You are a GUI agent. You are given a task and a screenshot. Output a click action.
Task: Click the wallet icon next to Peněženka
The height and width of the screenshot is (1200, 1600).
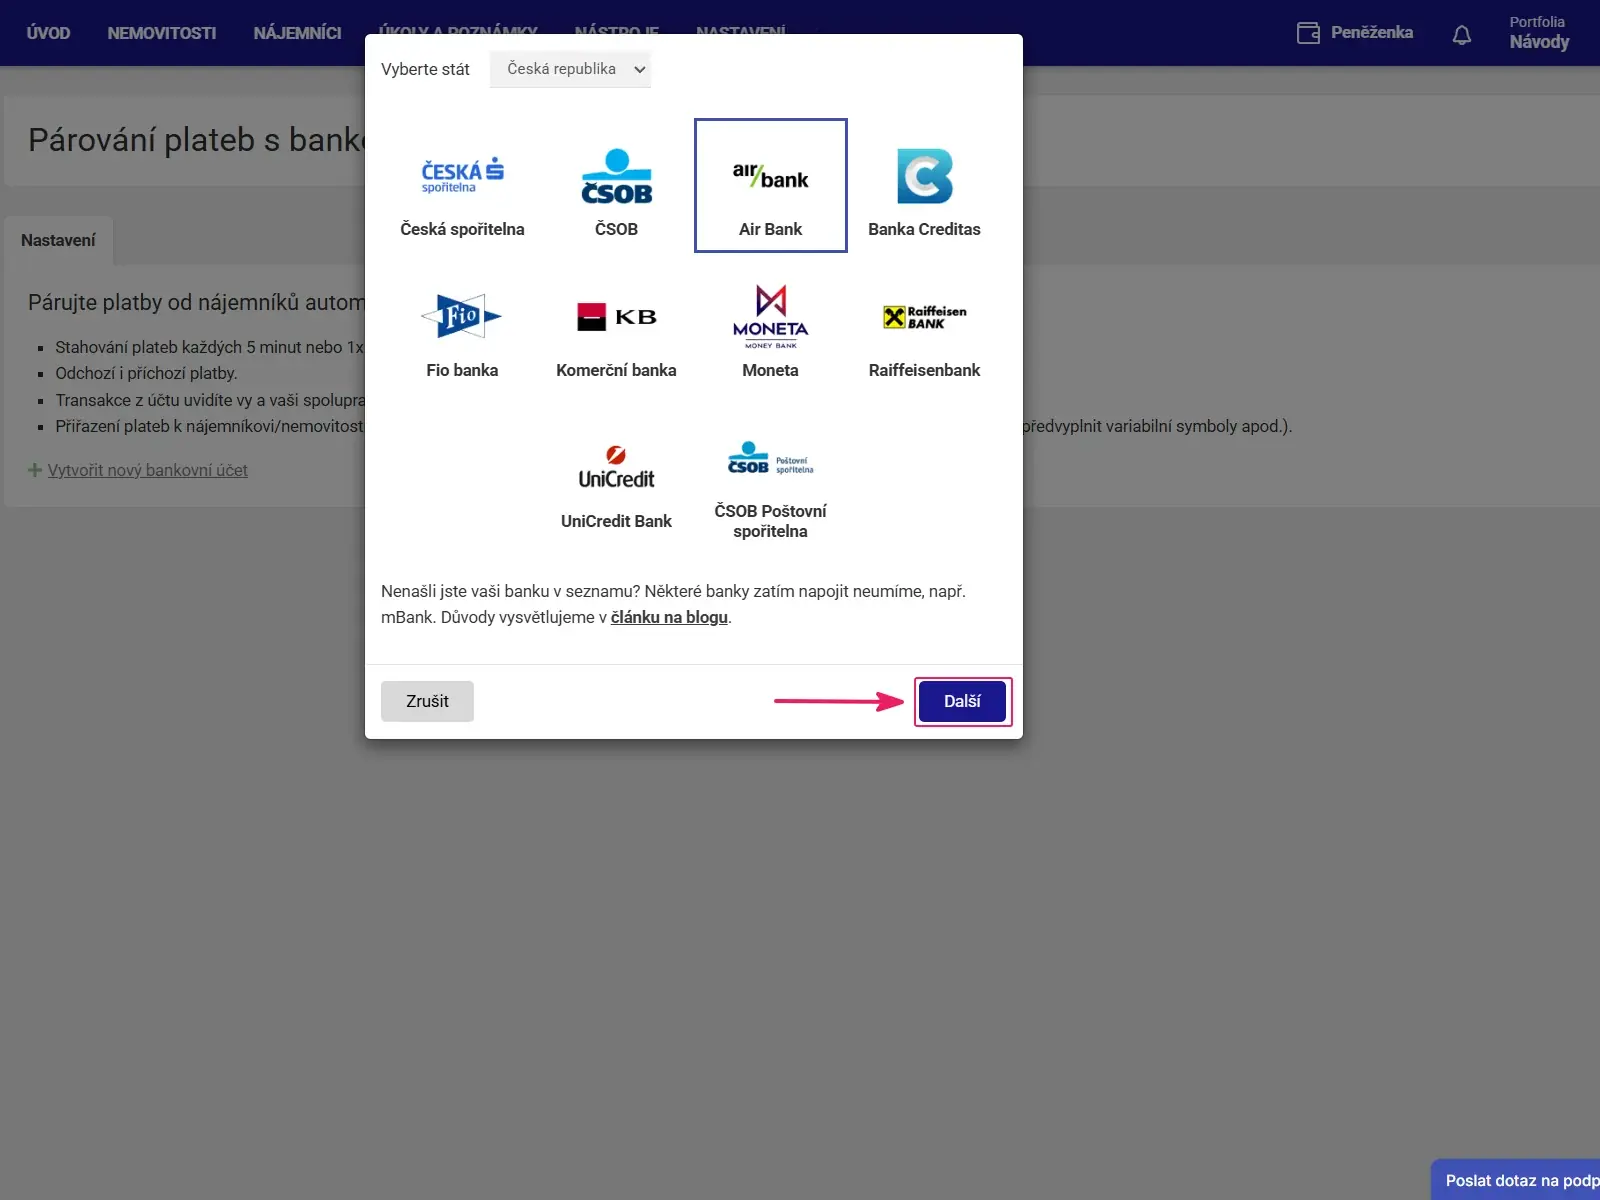1308,33
